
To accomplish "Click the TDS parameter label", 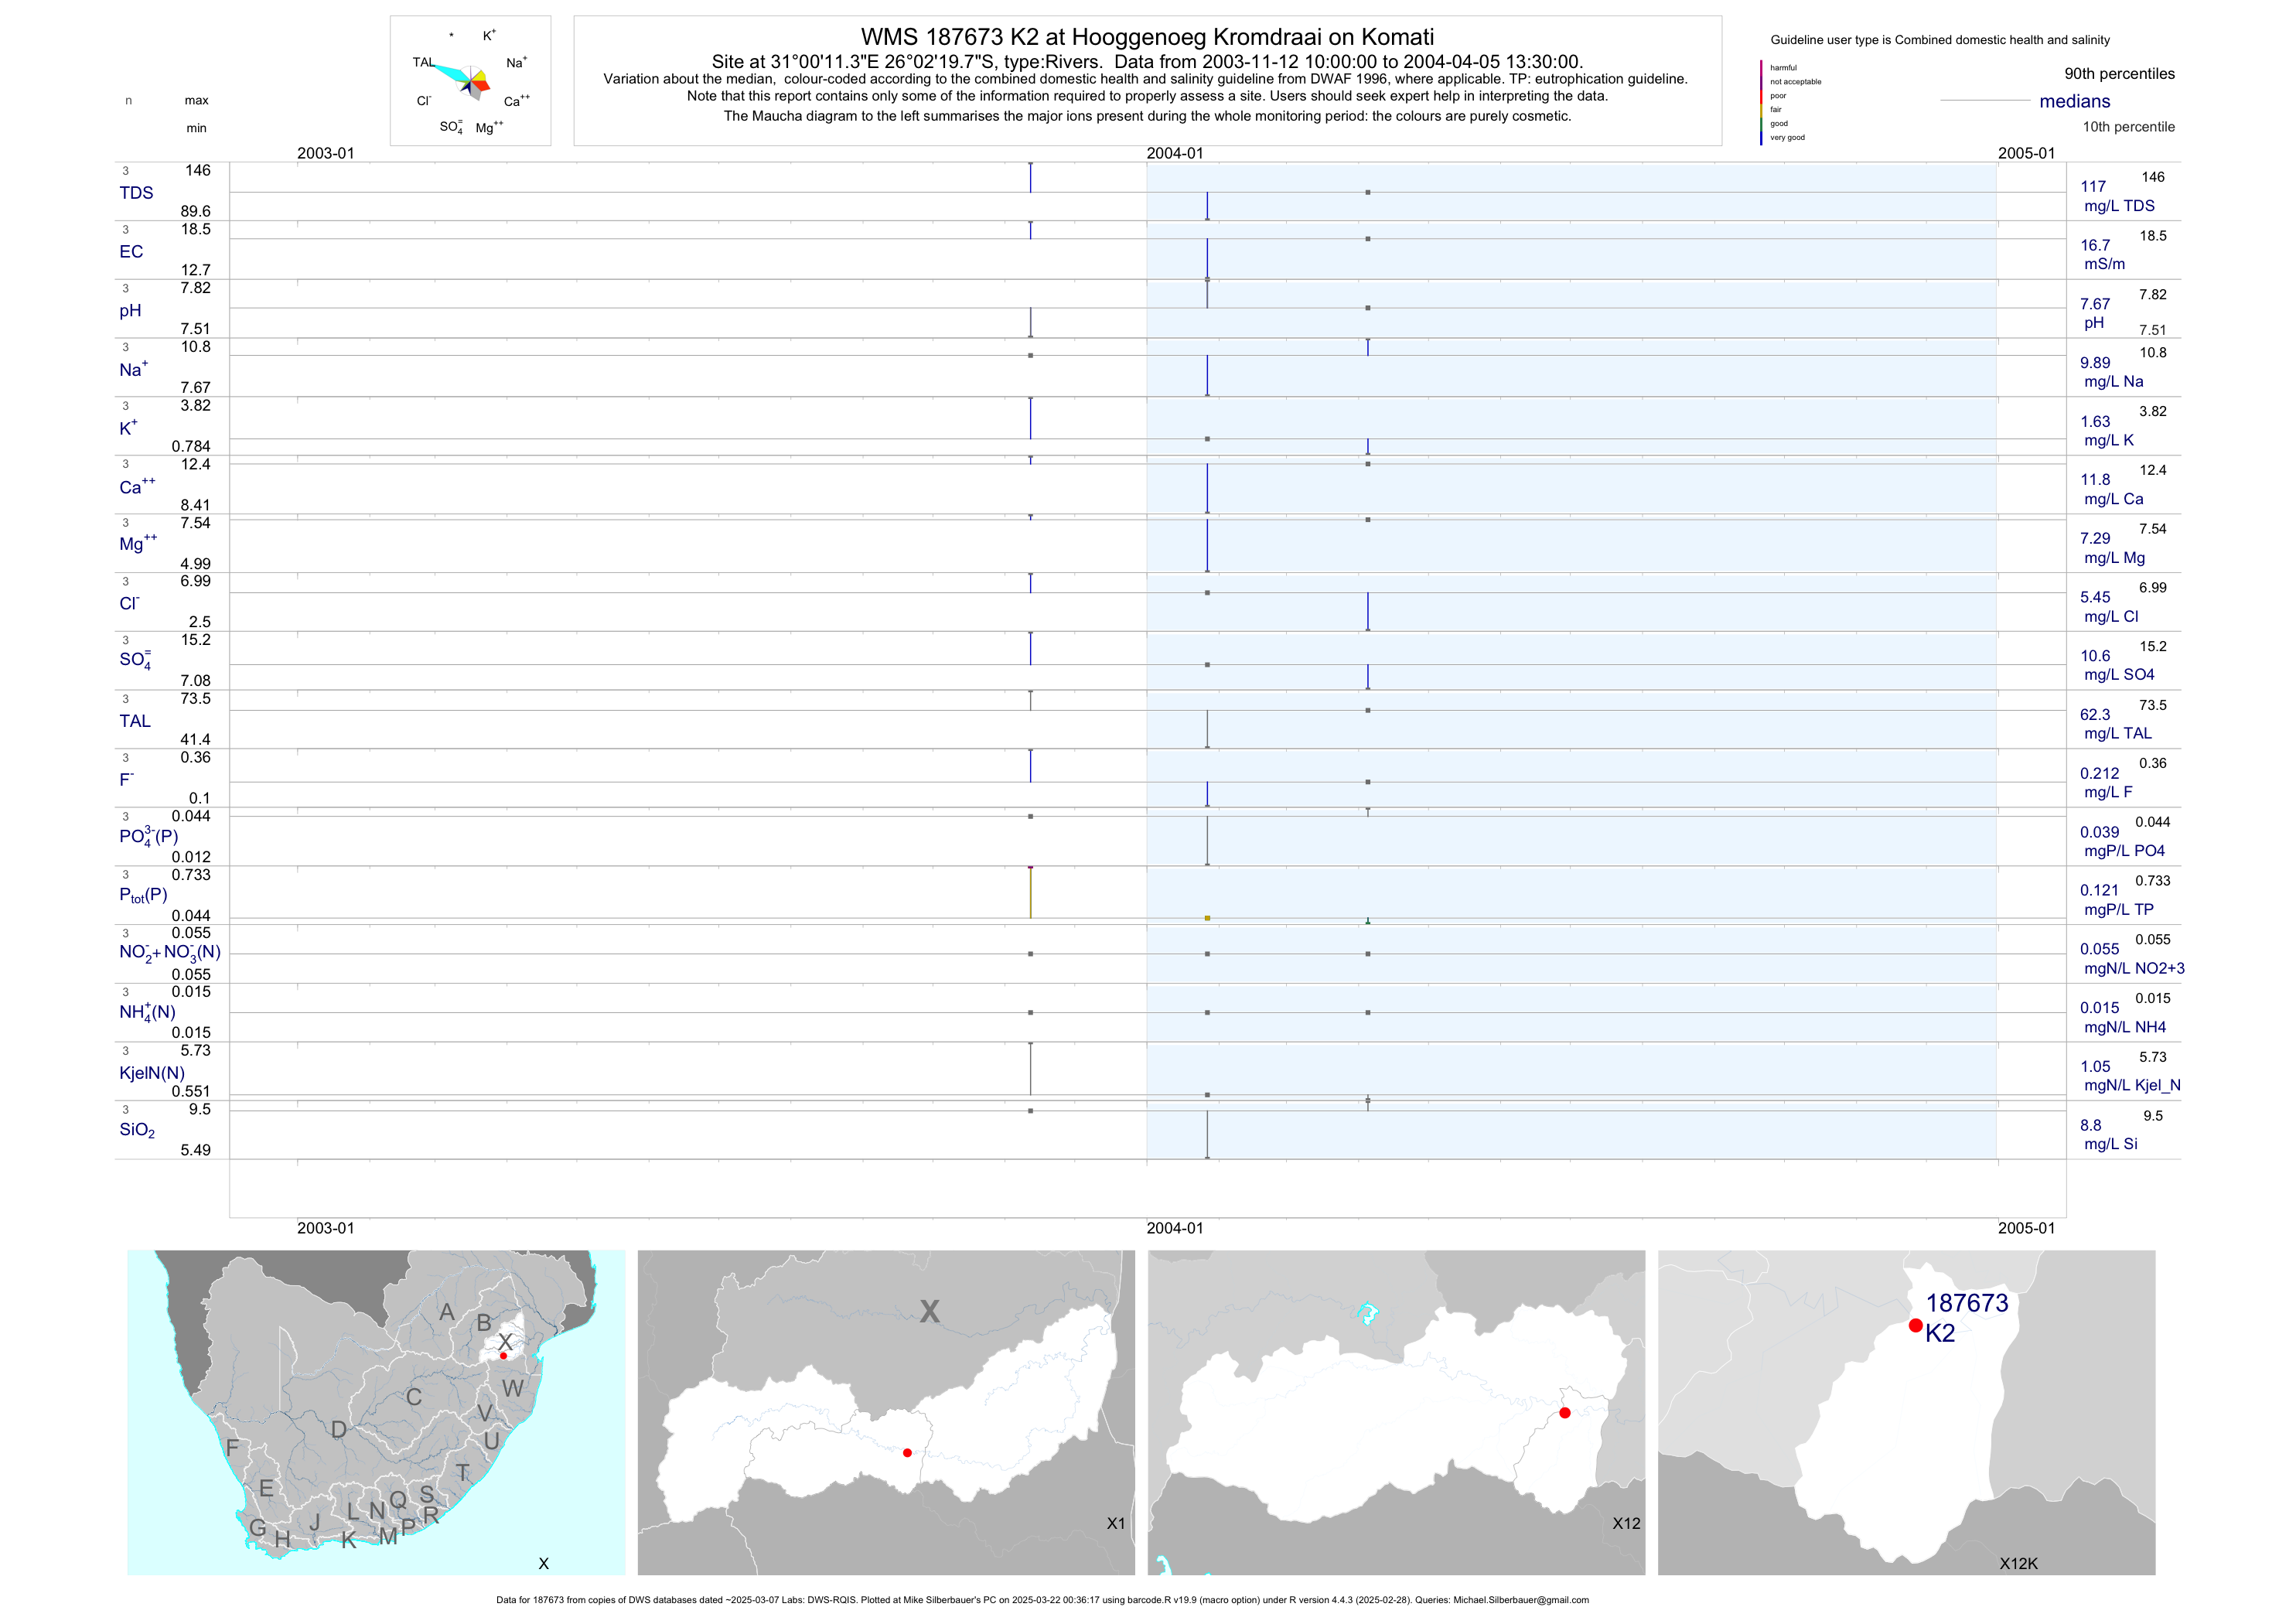I will (136, 193).
